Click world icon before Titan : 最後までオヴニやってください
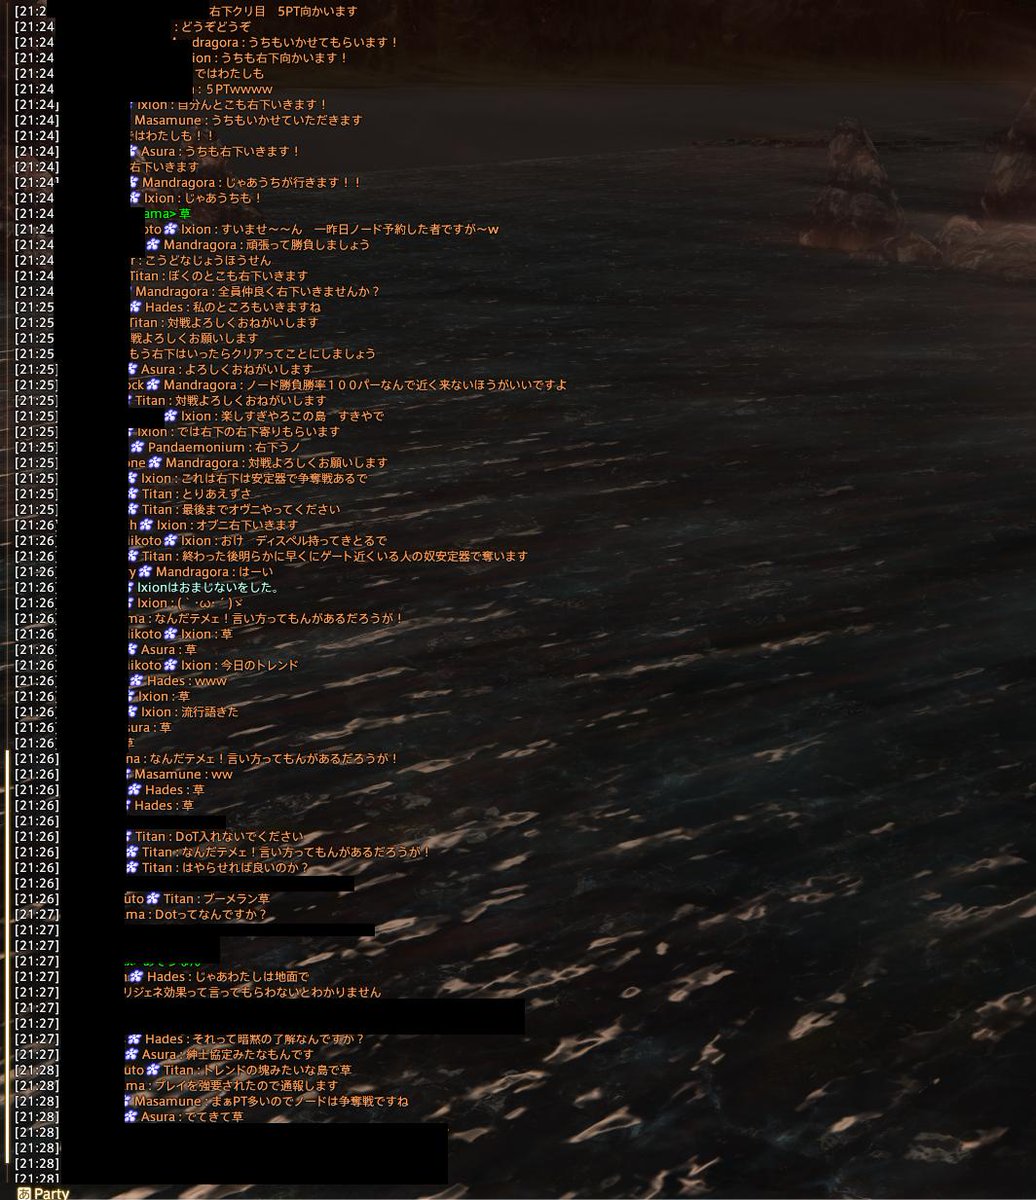The height and width of the screenshot is (1200, 1036). 134,510
